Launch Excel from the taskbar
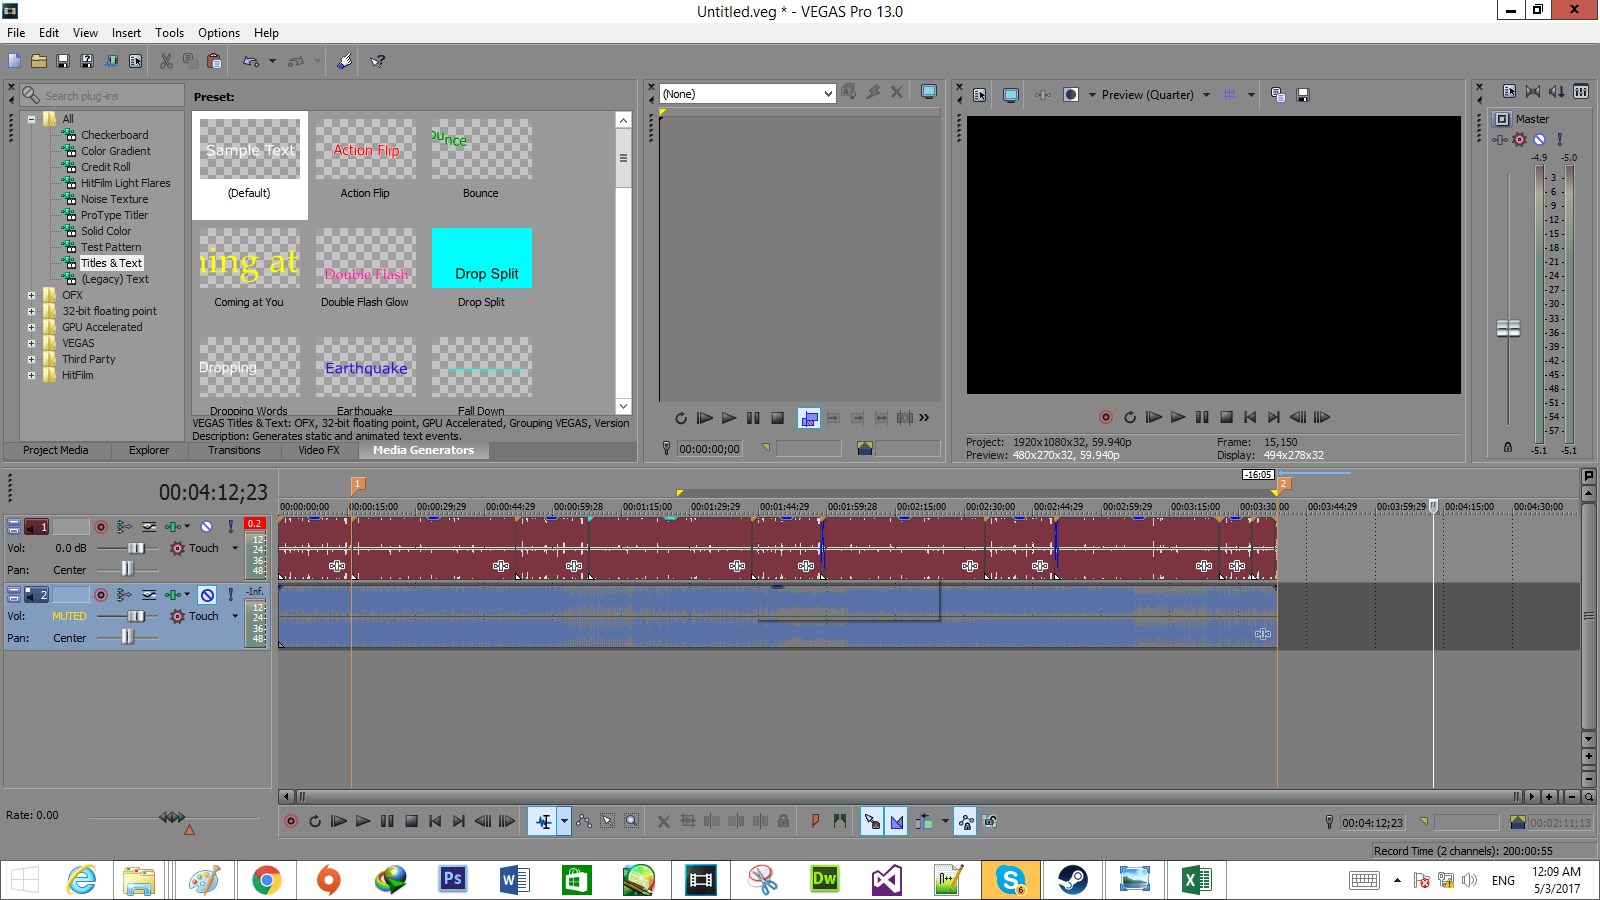The width and height of the screenshot is (1600, 900). [x=1197, y=880]
